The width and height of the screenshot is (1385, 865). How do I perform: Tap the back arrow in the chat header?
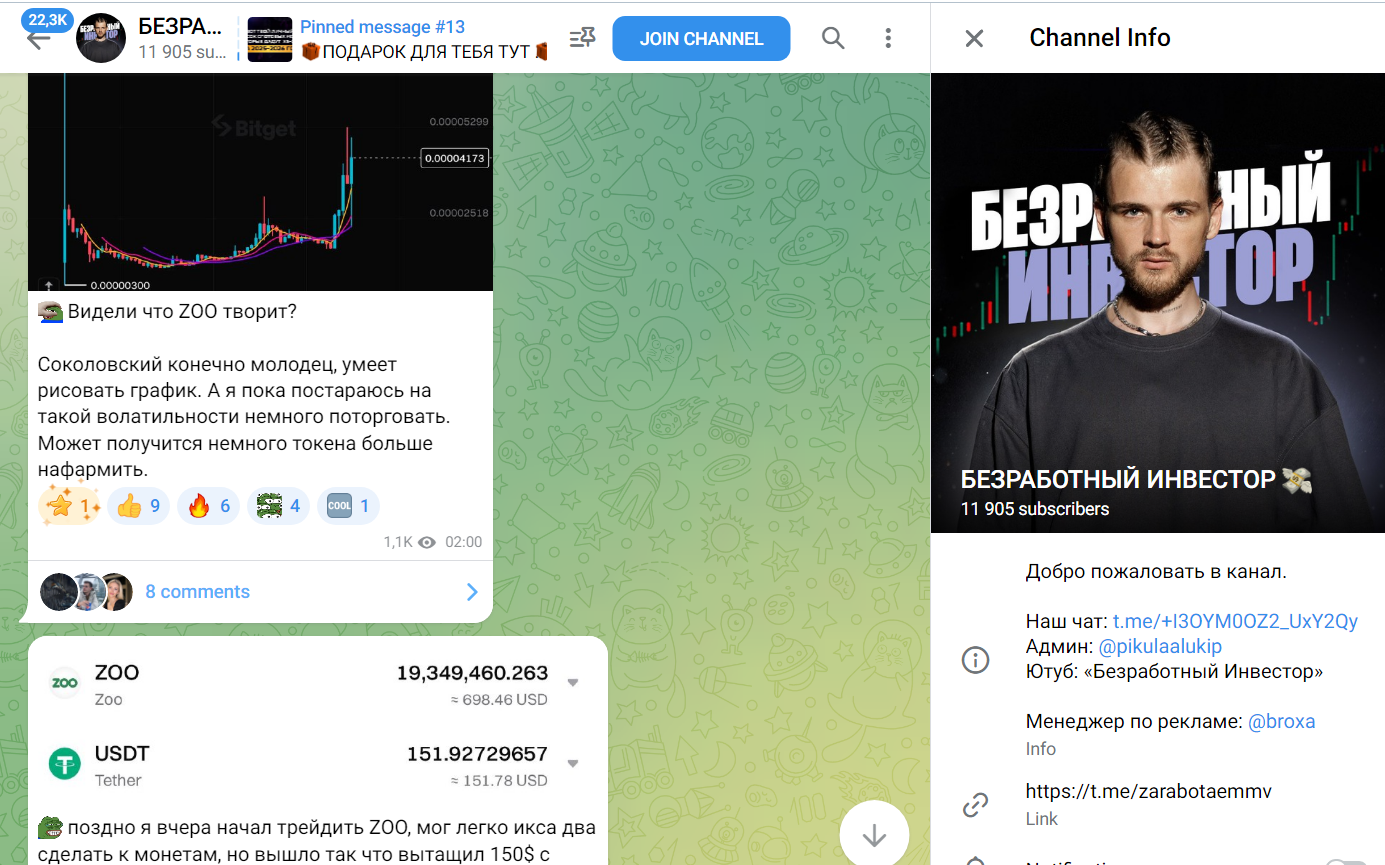(36, 38)
